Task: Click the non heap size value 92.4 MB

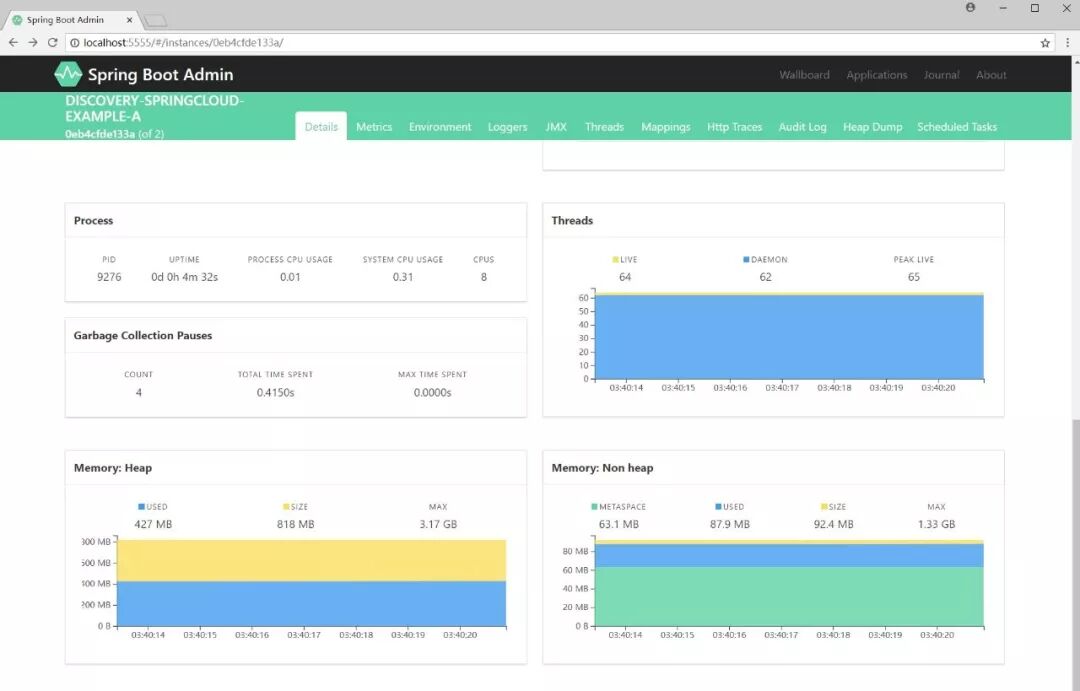Action: [833, 524]
